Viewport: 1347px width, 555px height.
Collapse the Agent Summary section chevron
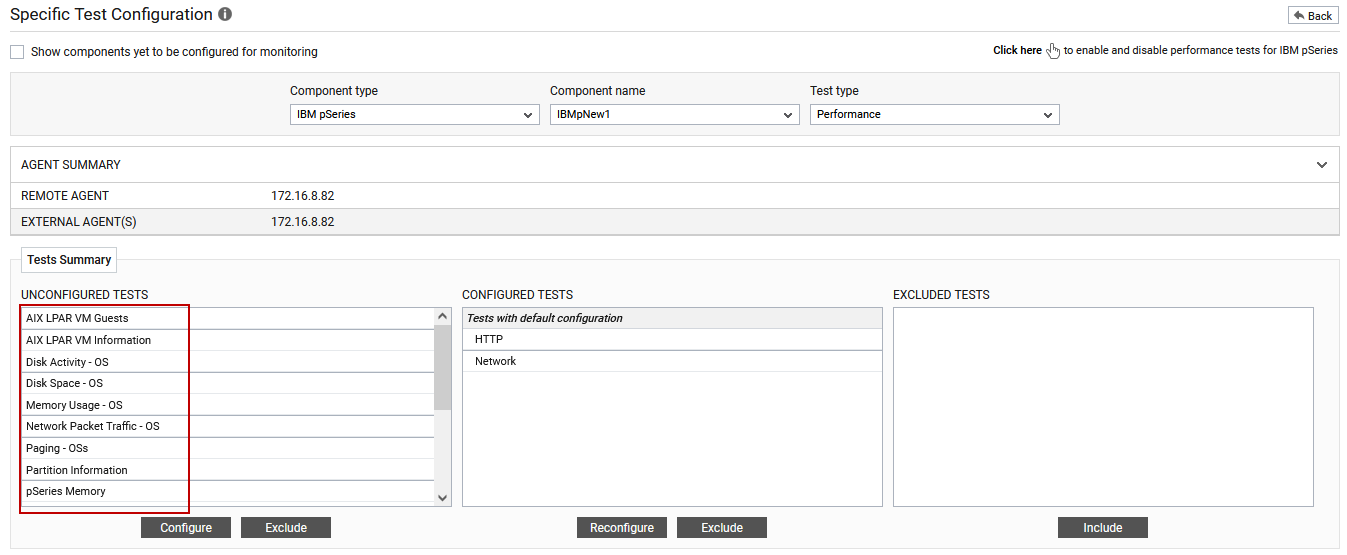tap(1322, 165)
